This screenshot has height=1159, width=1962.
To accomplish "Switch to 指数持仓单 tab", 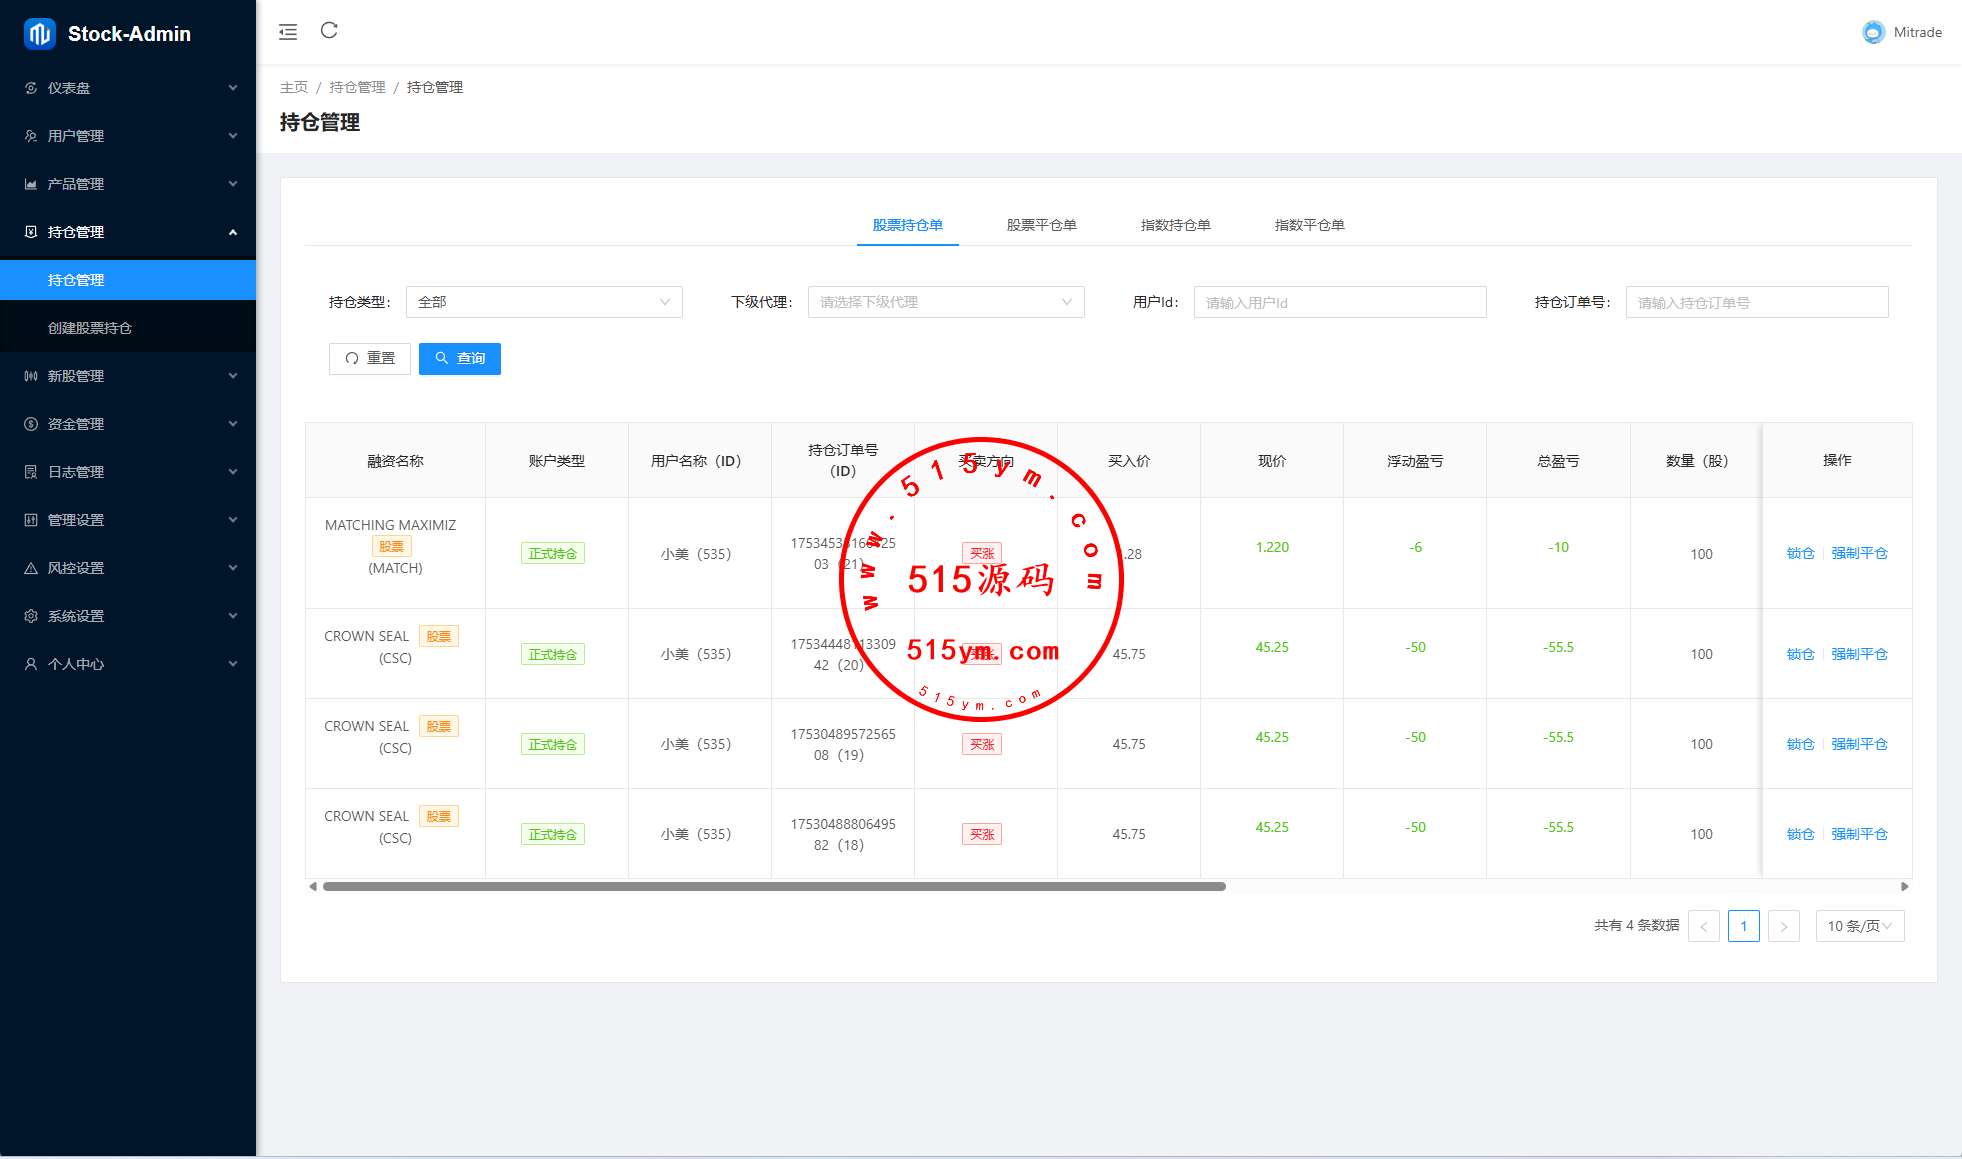I will (x=1175, y=225).
